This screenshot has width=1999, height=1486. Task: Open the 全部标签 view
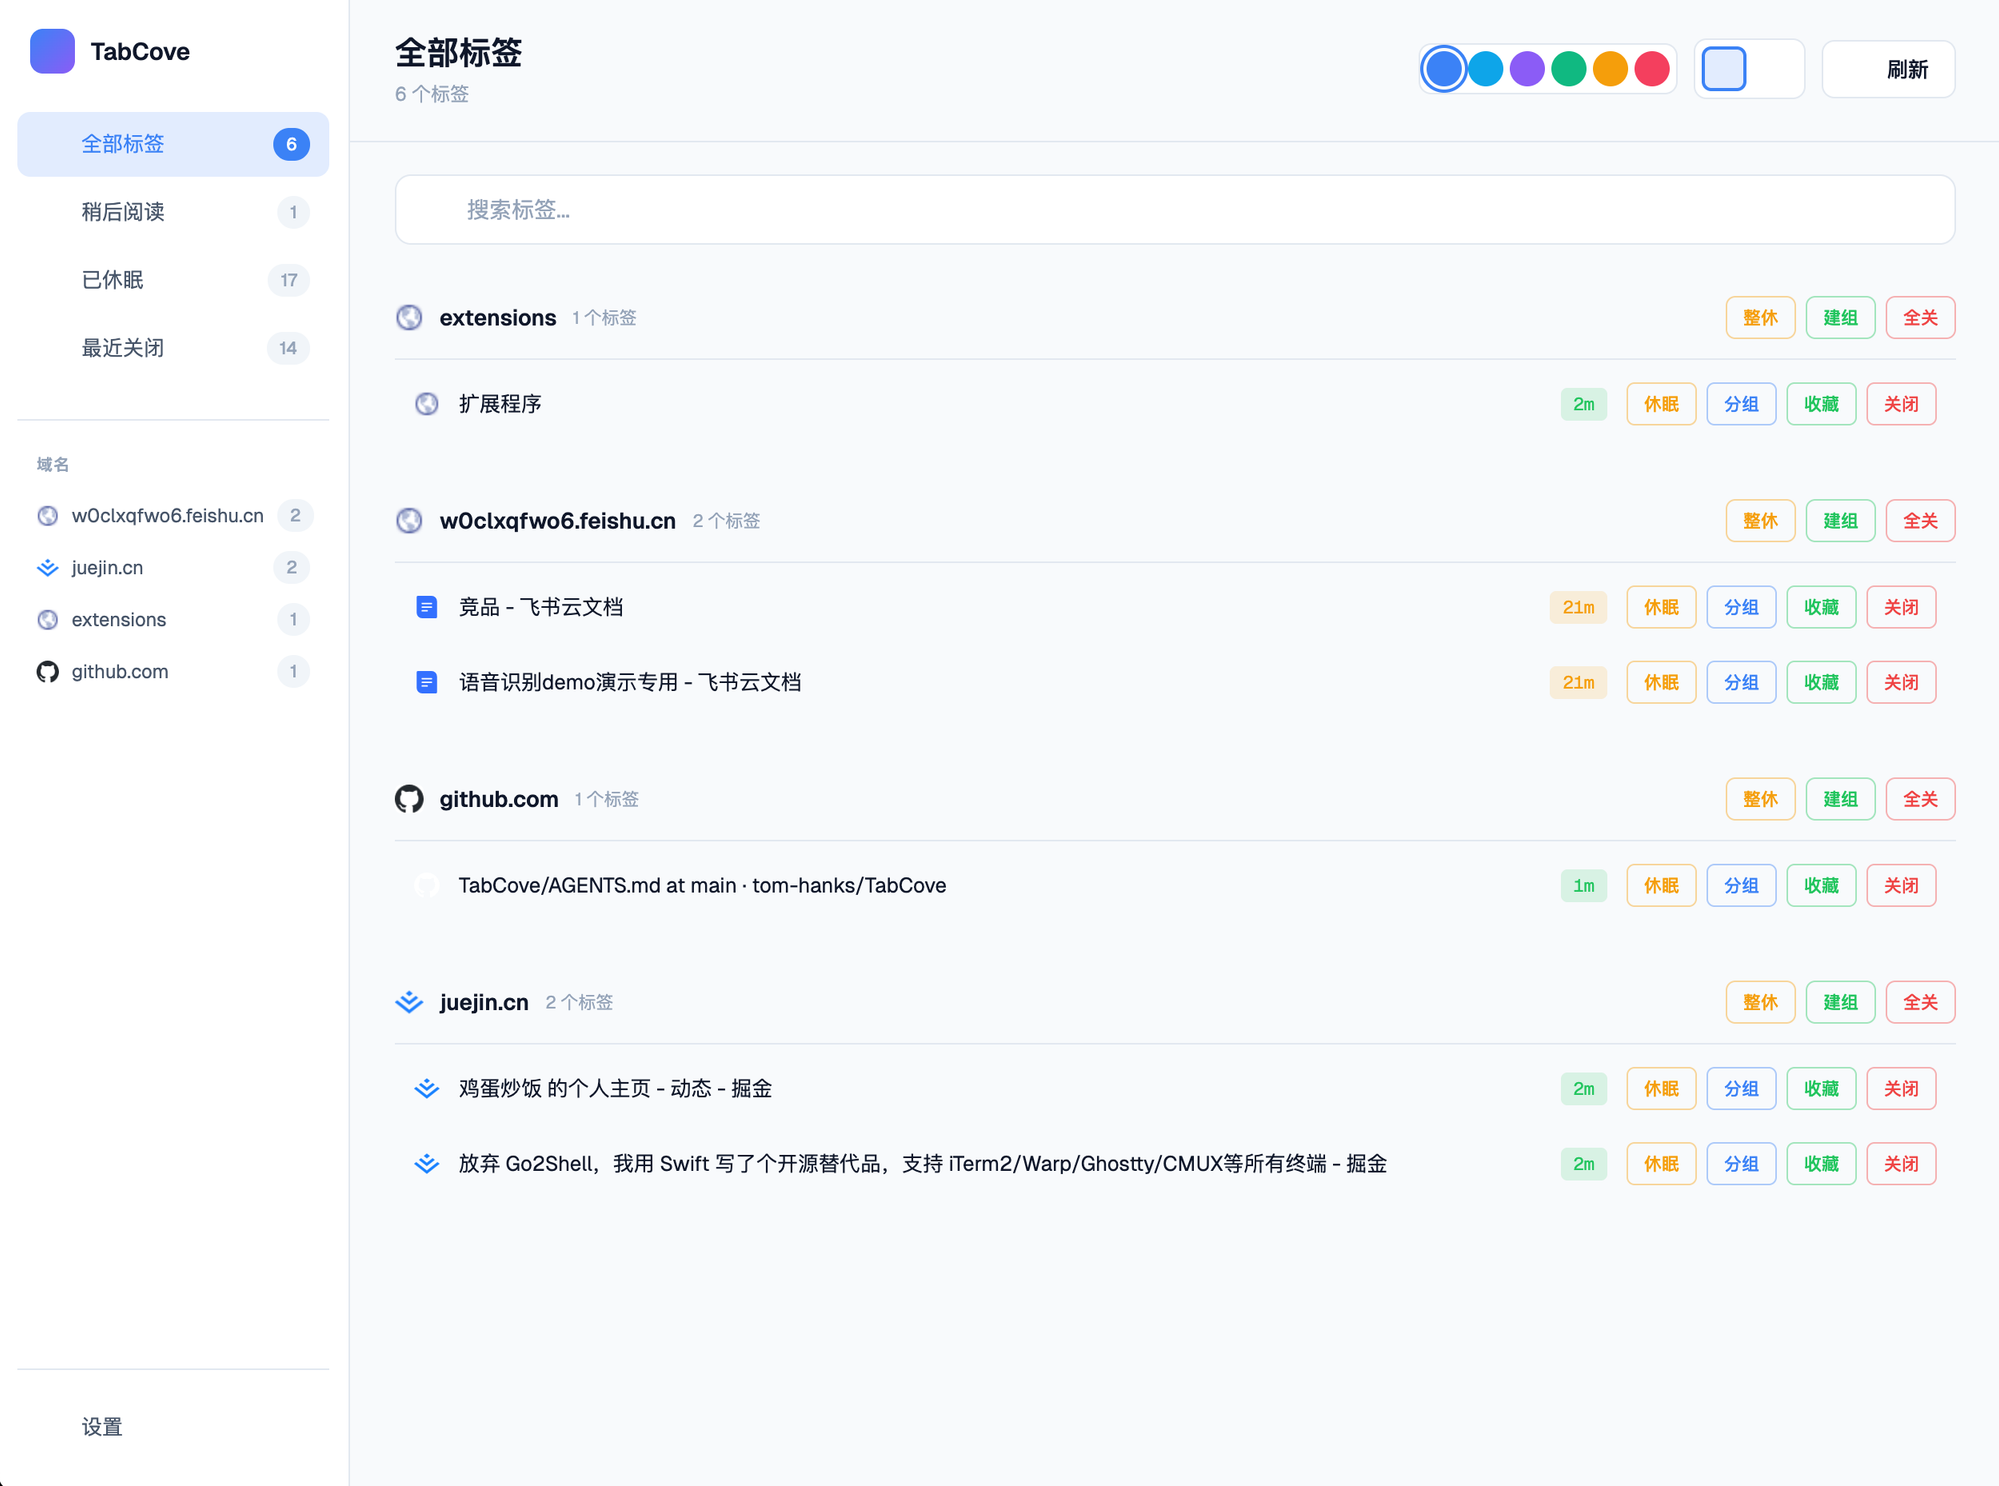pos(173,144)
